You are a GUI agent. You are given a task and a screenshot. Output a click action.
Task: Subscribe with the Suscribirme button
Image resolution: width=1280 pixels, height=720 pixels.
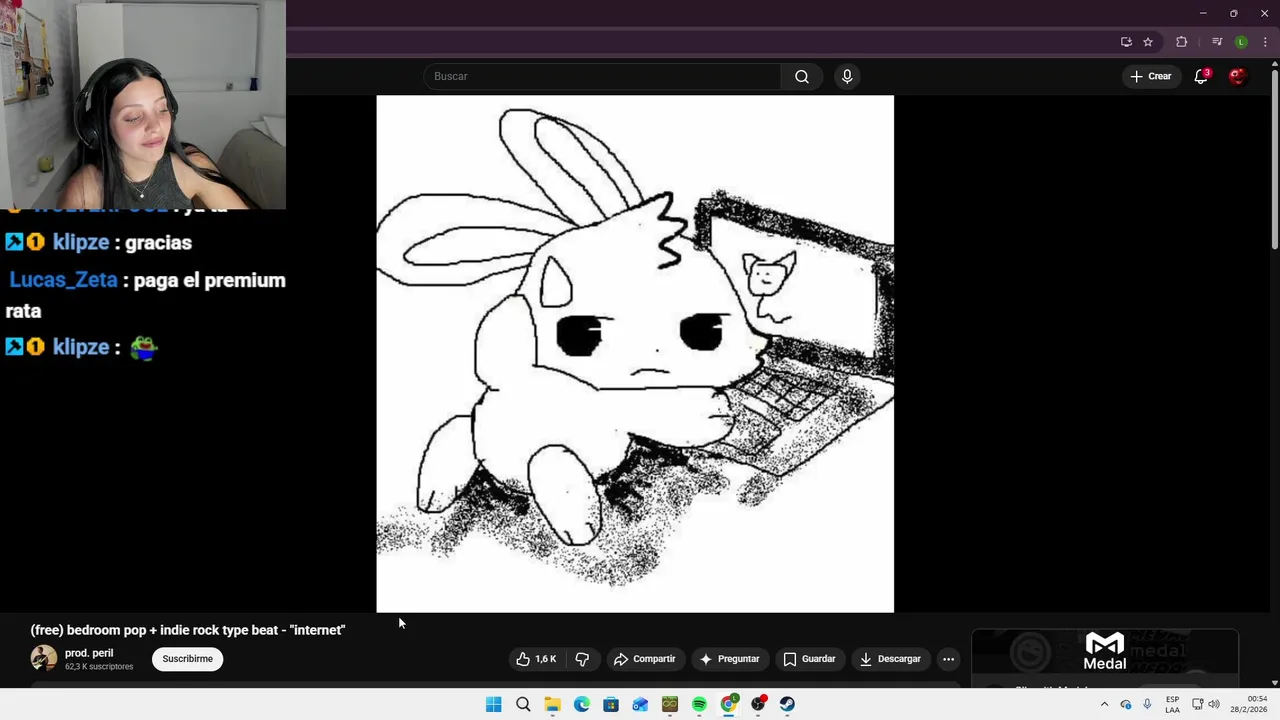pos(188,659)
